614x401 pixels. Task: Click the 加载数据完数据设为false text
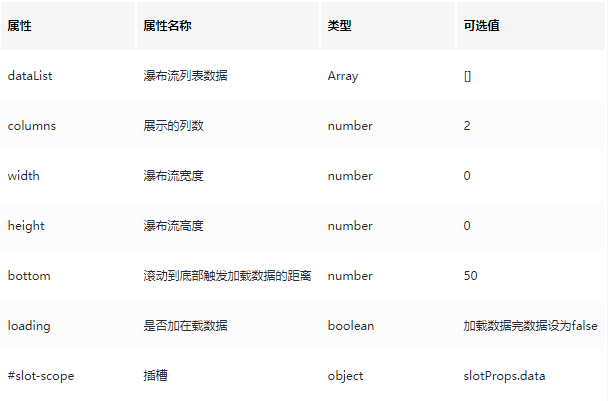(530, 326)
